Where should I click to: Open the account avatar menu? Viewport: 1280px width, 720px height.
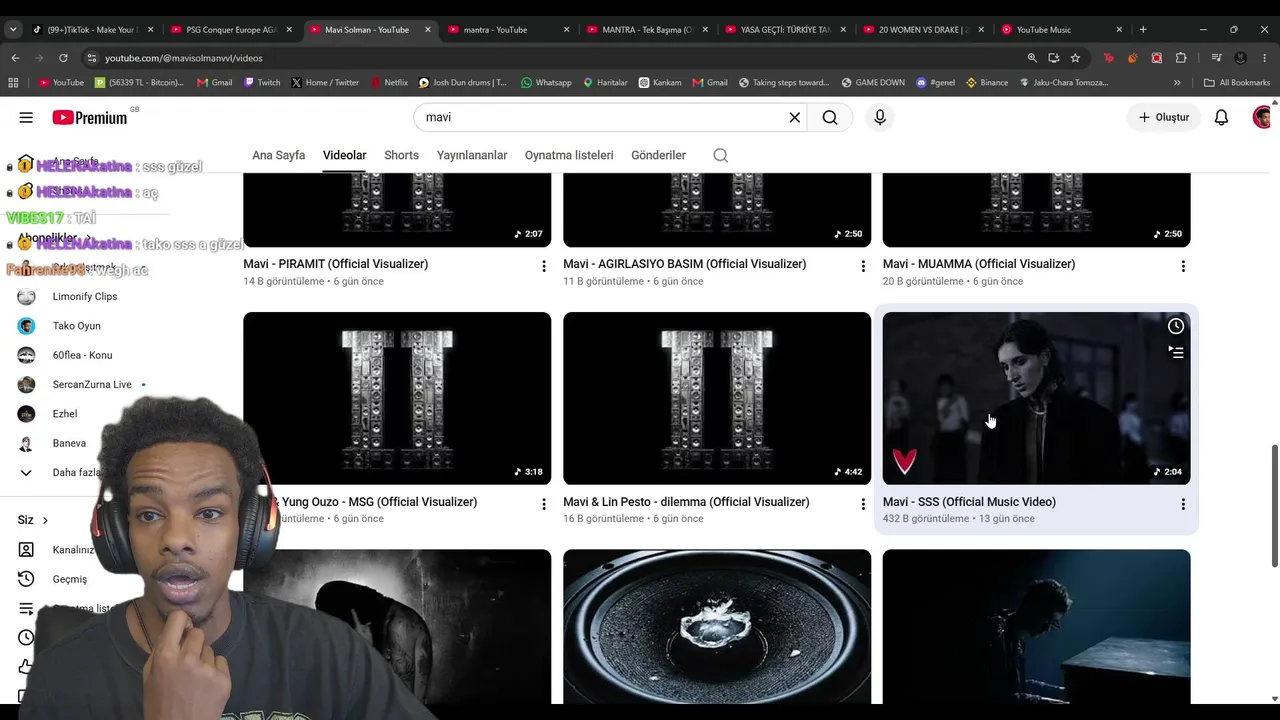(x=1262, y=117)
